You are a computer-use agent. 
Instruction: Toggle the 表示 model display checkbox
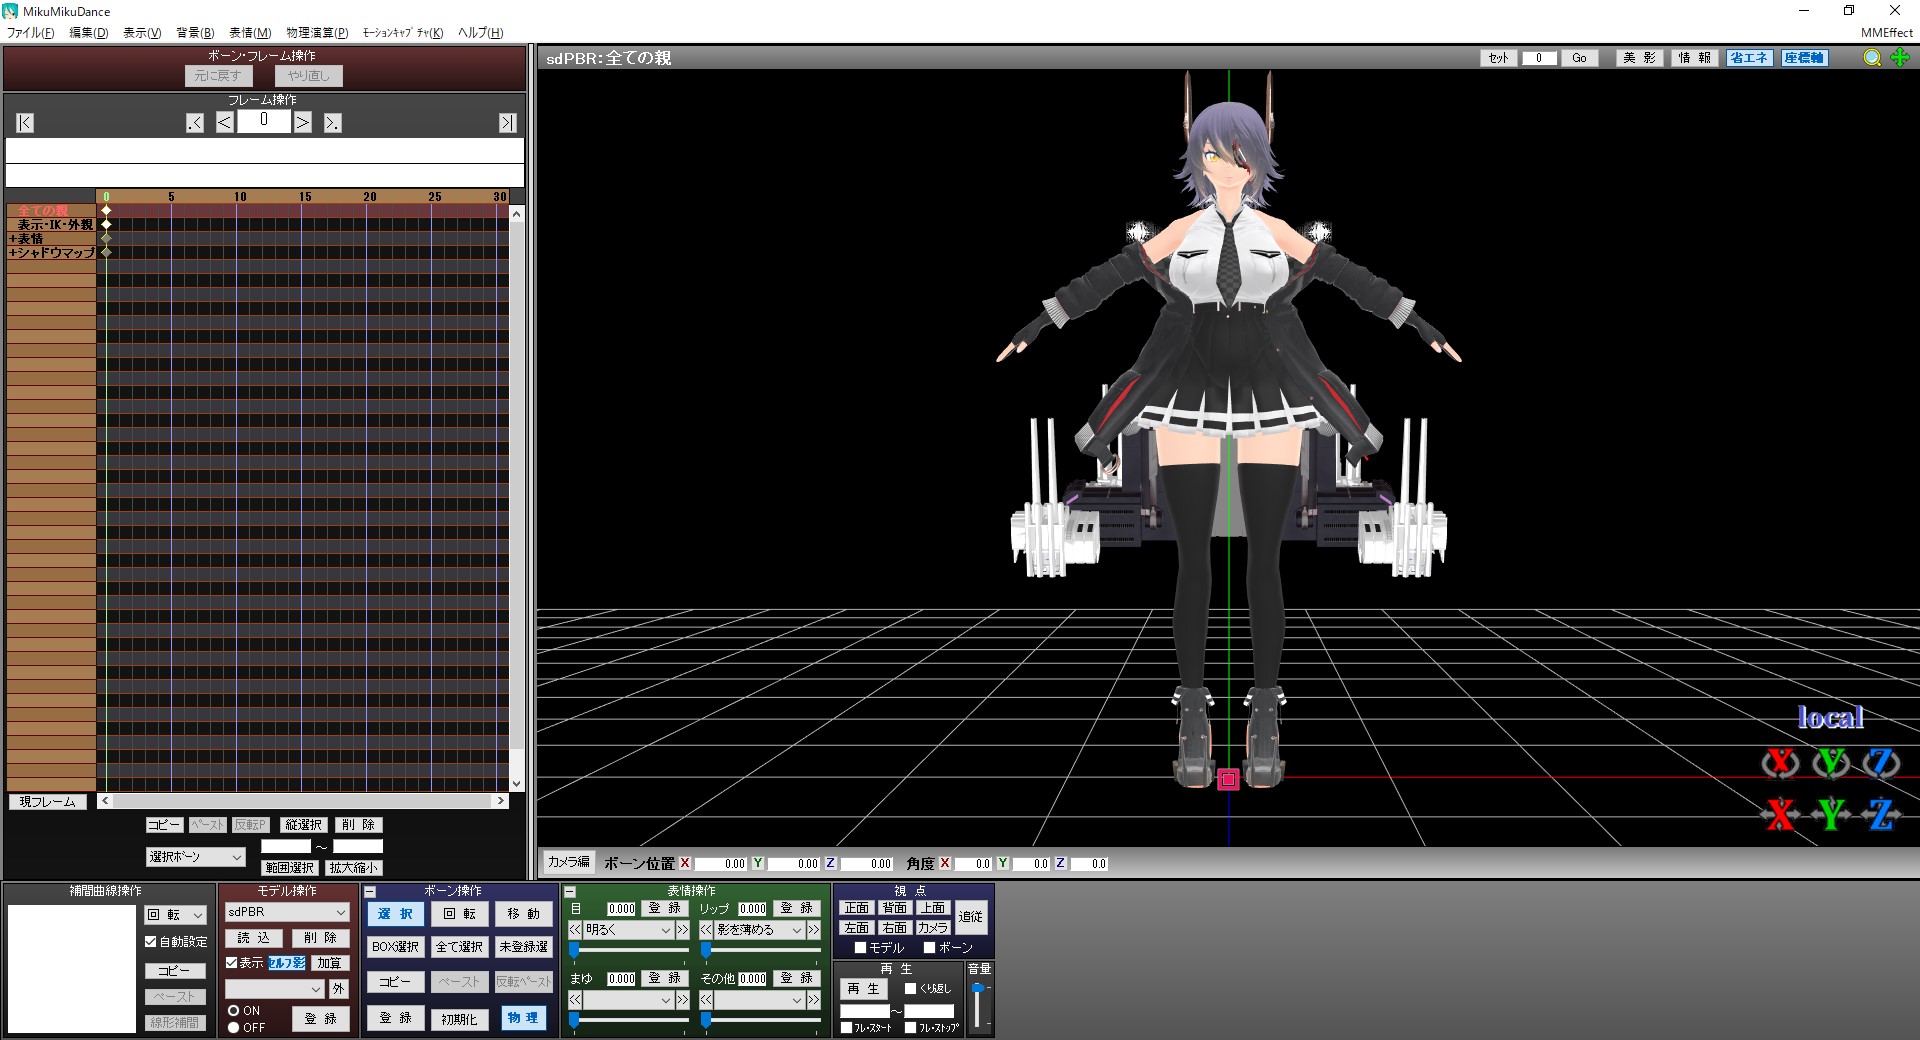(x=232, y=963)
